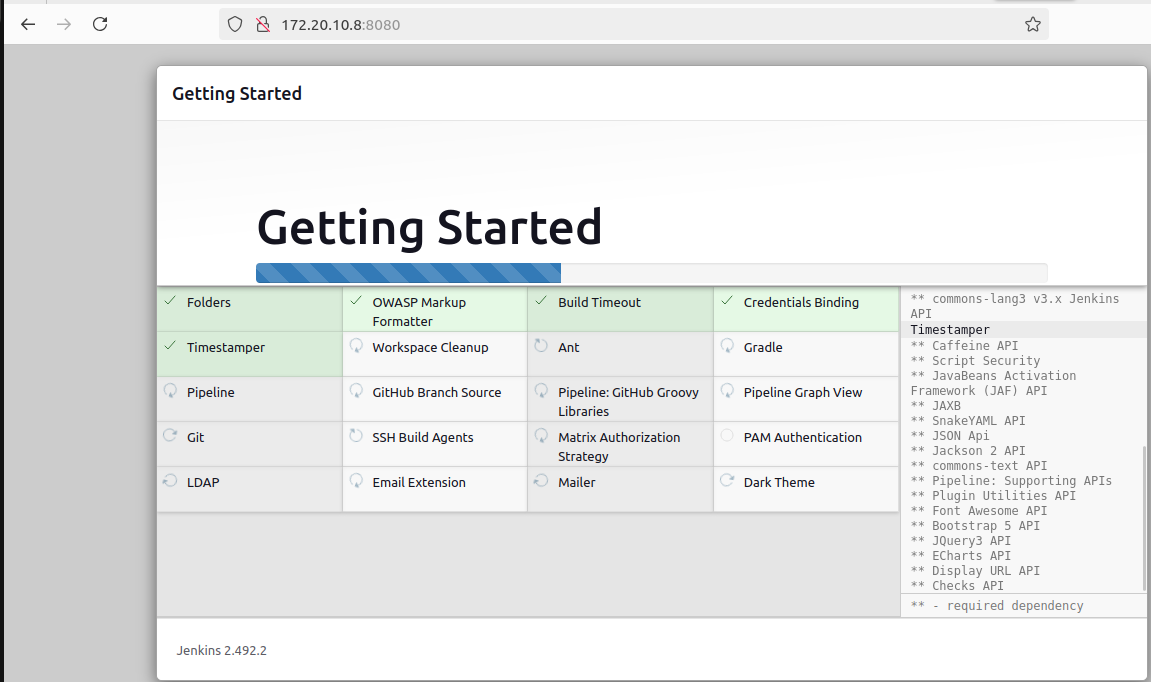Click the insecure connection padlock icon
The image size is (1151, 682).
click(262, 24)
